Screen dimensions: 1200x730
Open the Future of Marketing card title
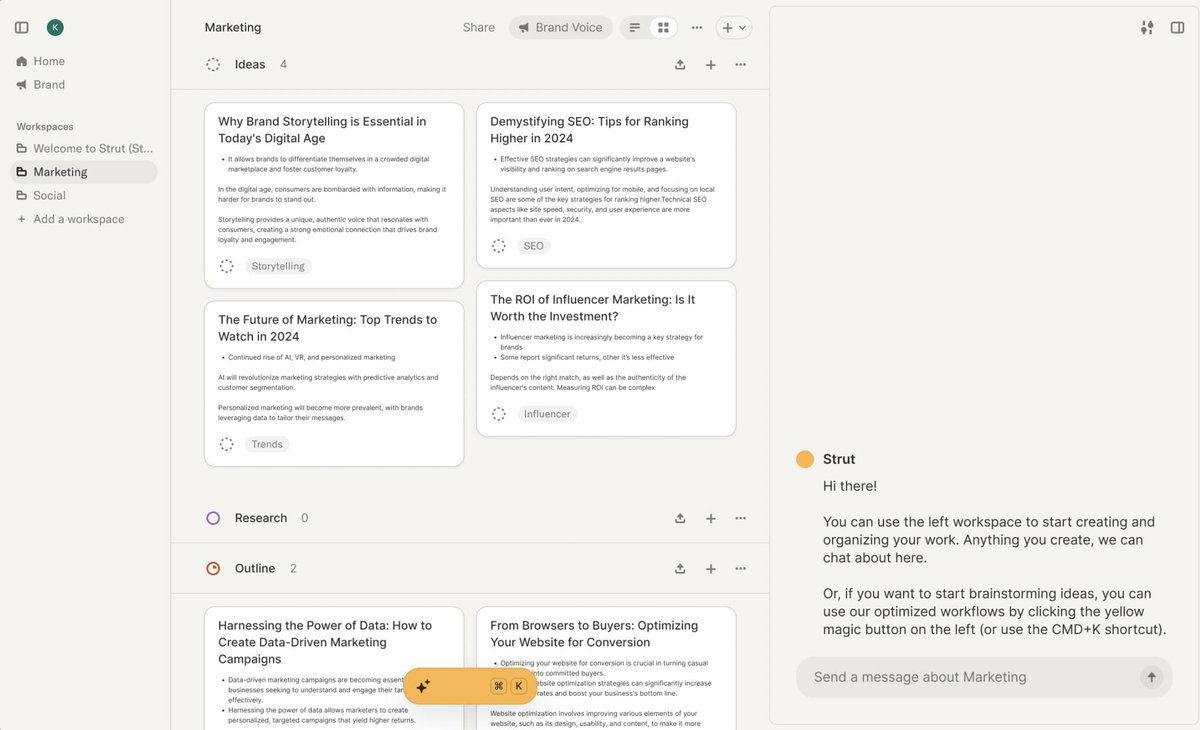point(327,328)
